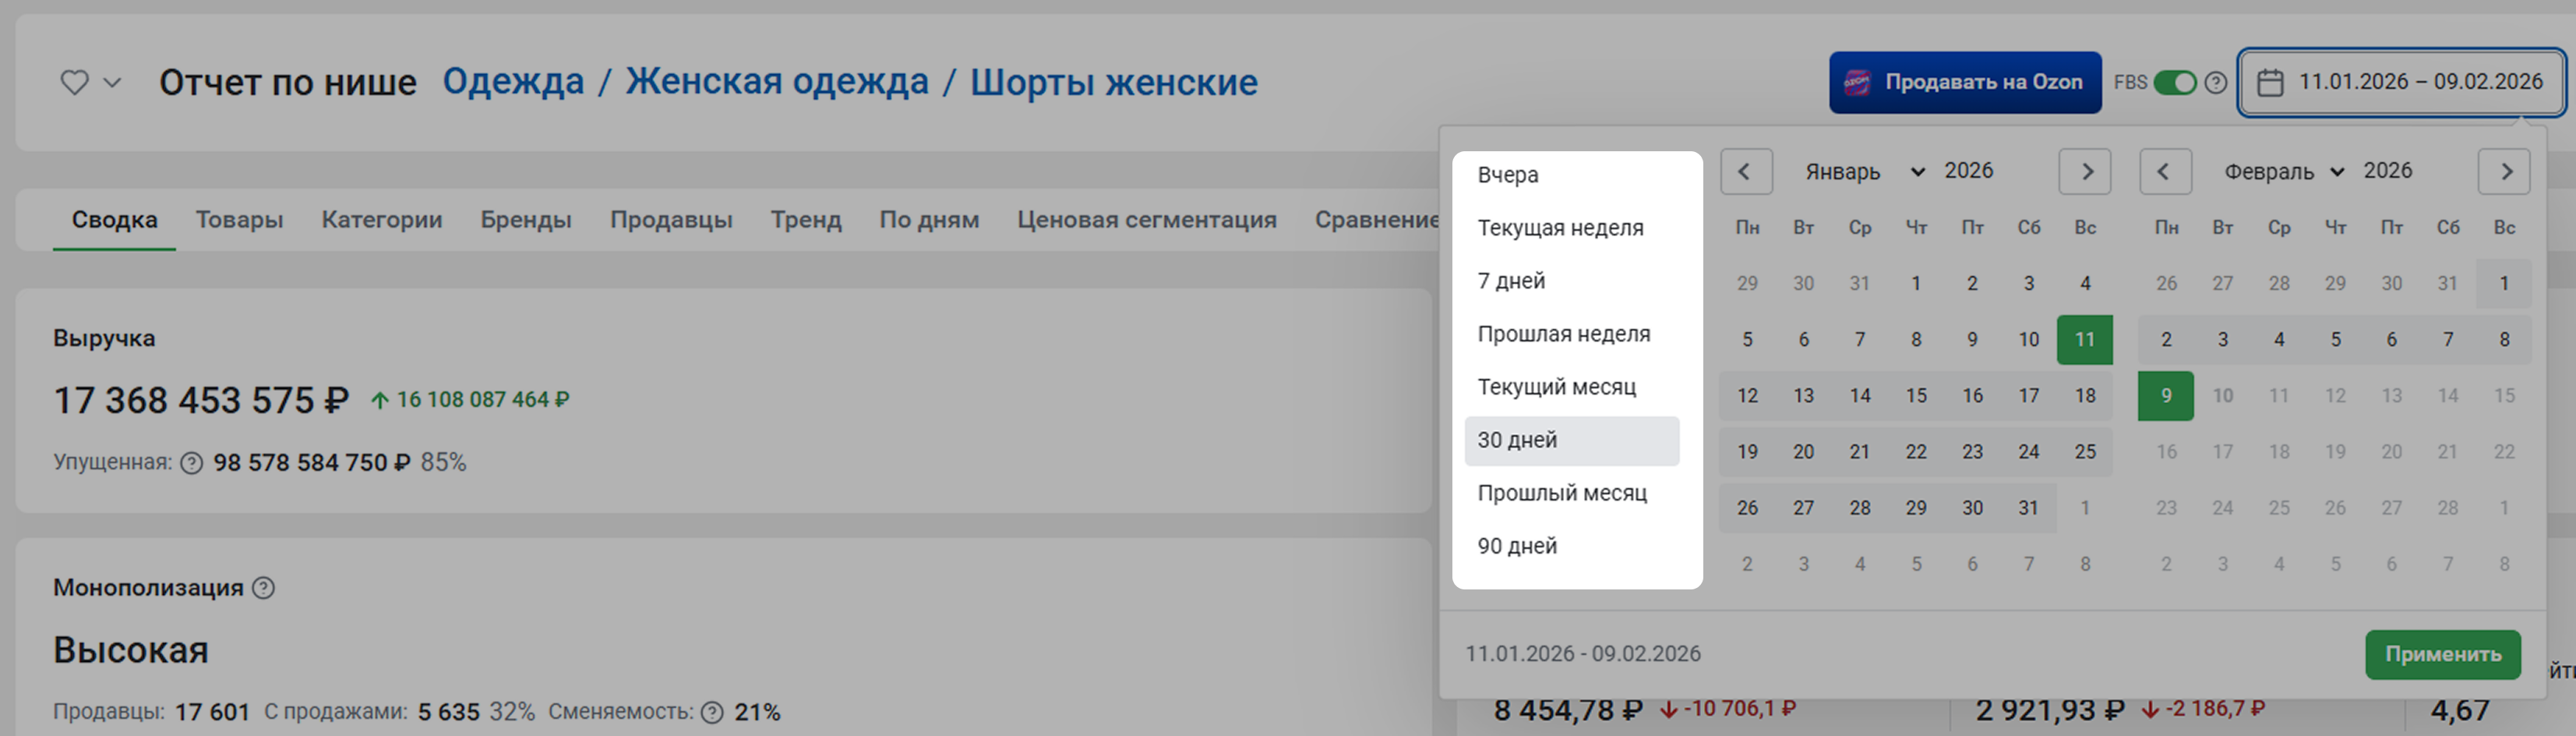
Task: Click help icon next to Сменяемость
Action: (712, 712)
